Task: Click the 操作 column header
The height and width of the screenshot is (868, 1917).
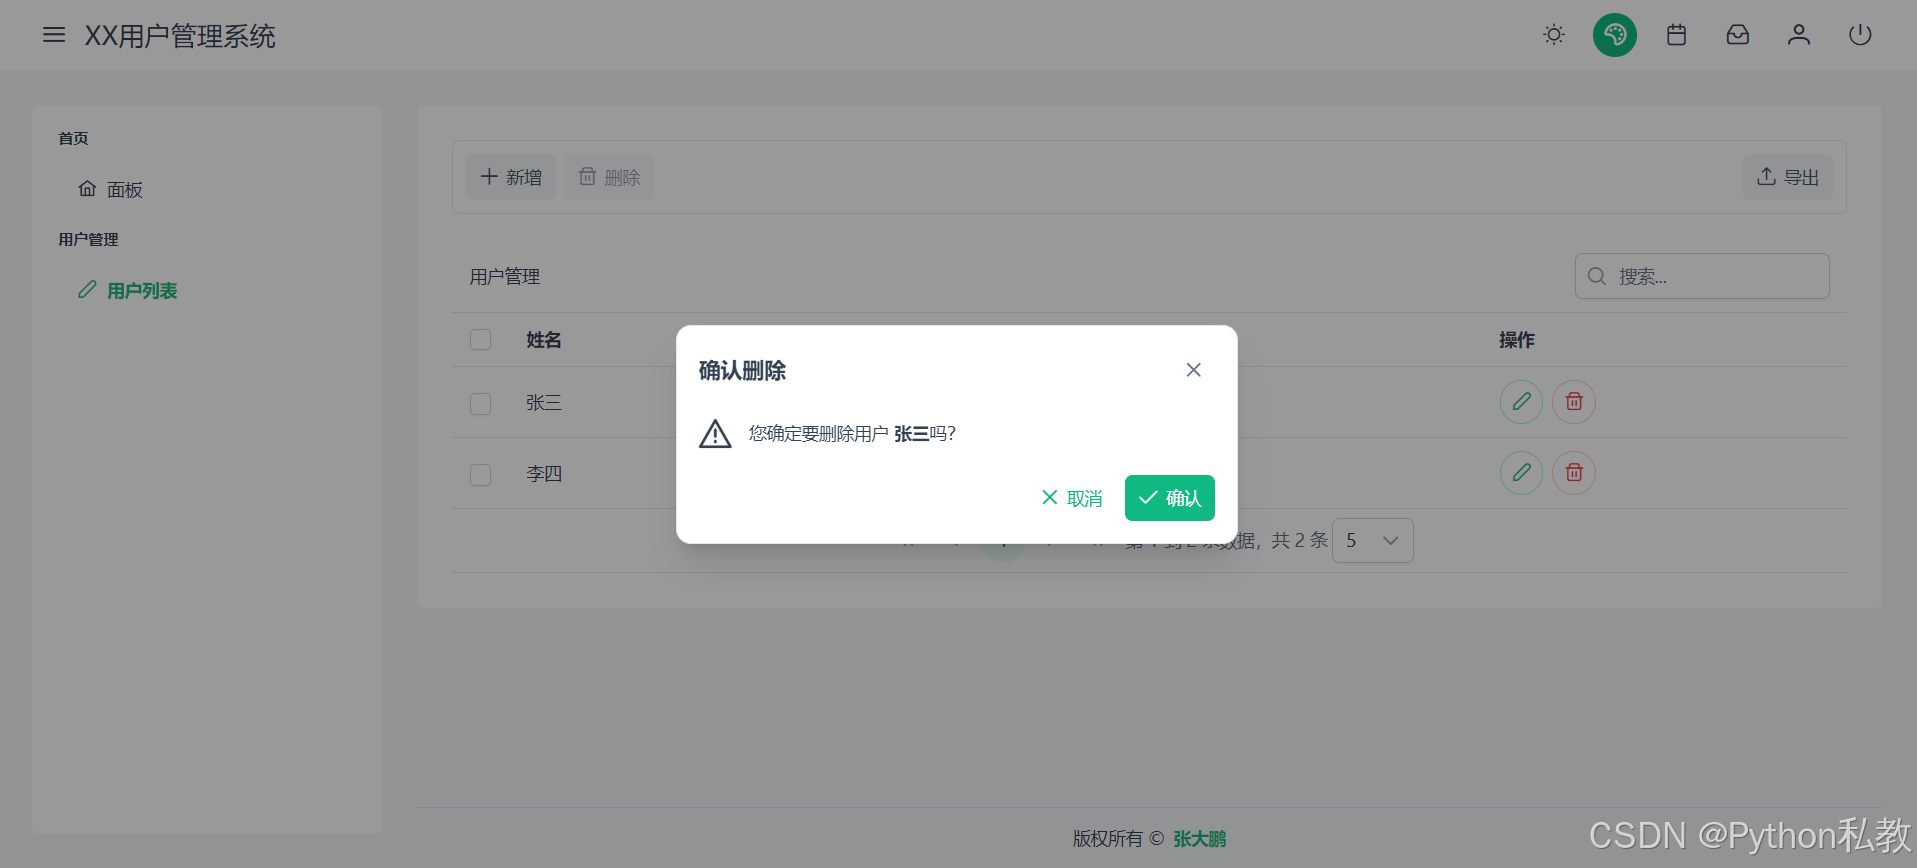Action: pyautogui.click(x=1517, y=340)
